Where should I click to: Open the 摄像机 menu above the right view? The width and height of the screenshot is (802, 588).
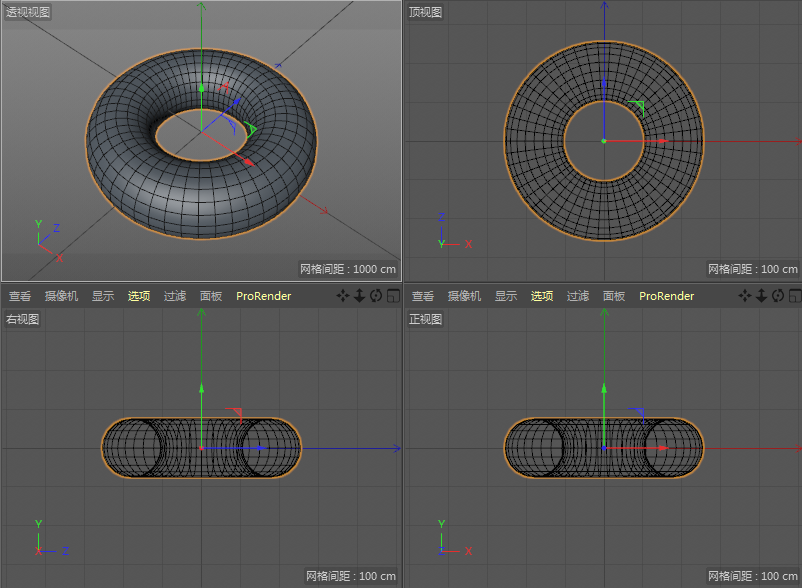point(61,296)
